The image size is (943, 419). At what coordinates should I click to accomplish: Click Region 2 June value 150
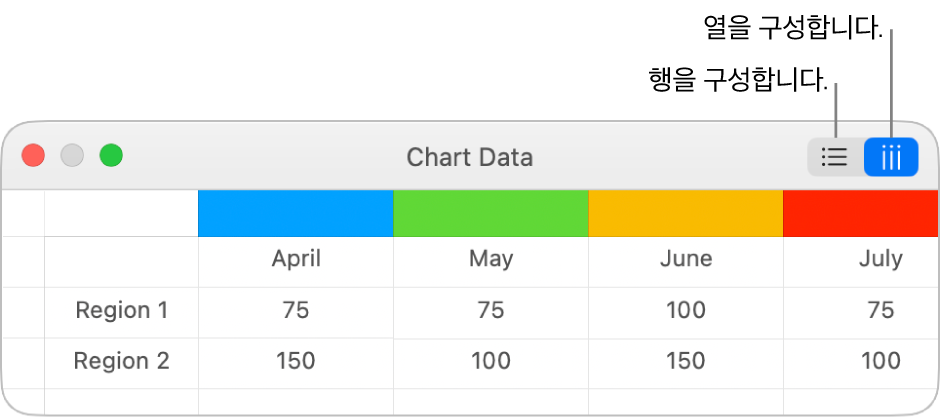point(686,361)
